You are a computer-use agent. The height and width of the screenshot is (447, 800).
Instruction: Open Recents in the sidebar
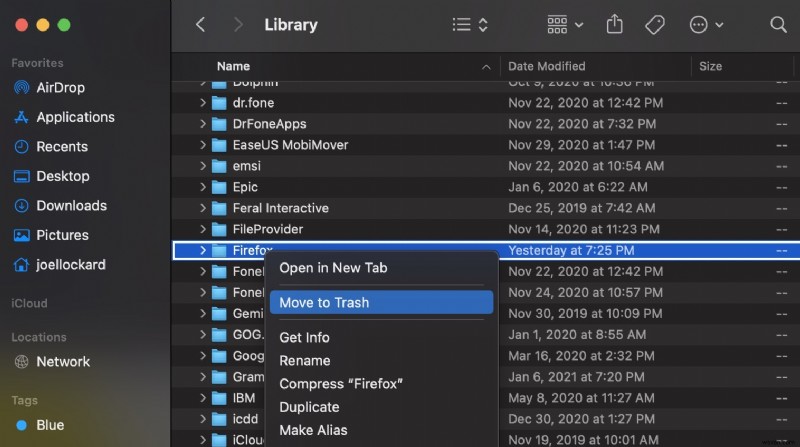[x=62, y=146]
